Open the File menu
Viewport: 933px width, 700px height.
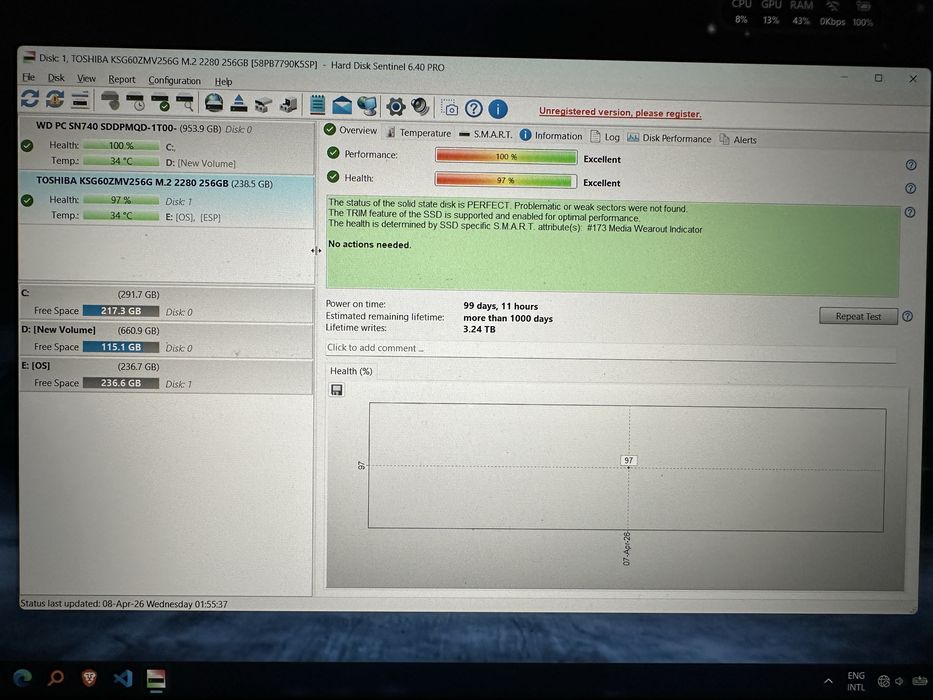(x=29, y=77)
